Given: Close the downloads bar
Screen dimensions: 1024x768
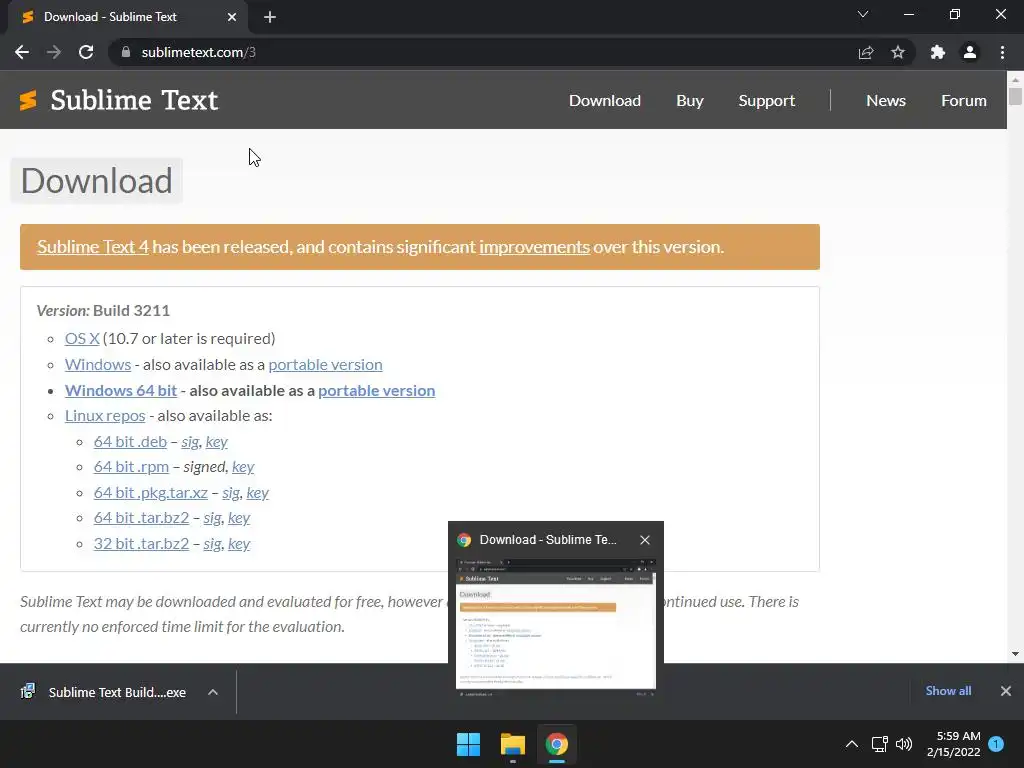Looking at the screenshot, I should click(x=1006, y=691).
